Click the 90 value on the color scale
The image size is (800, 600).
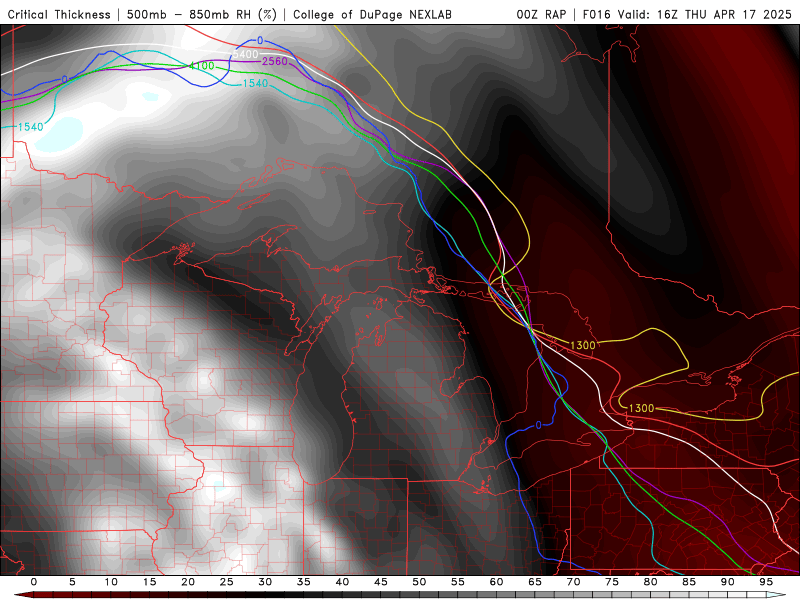coord(728,582)
